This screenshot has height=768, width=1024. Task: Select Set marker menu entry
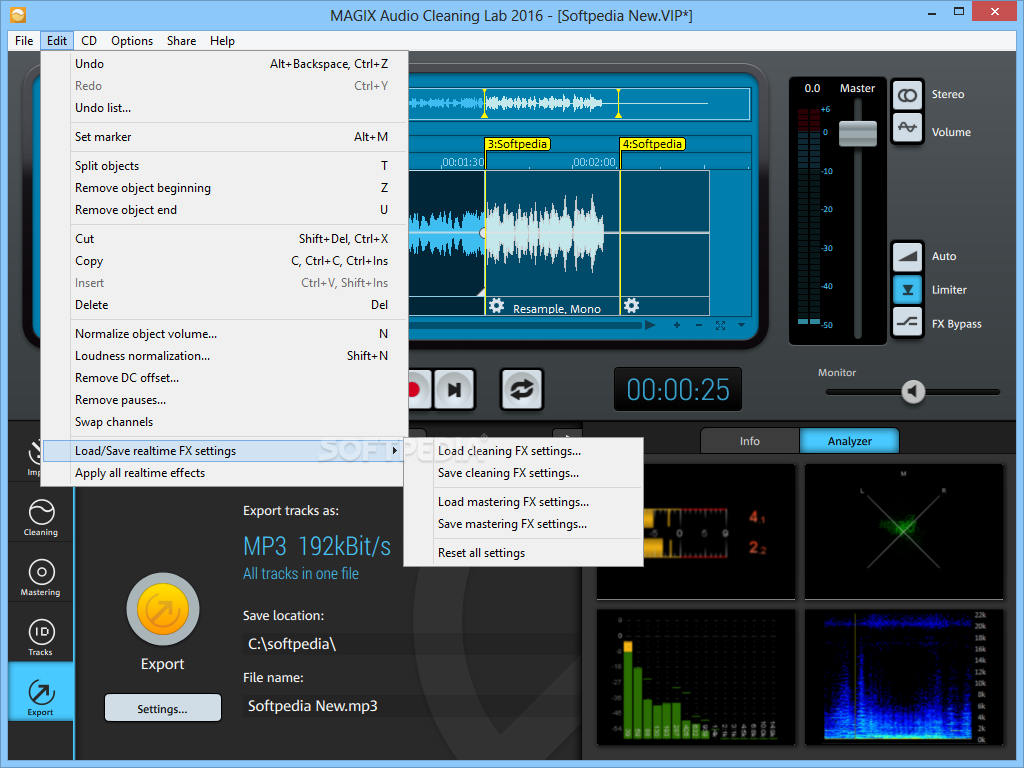pyautogui.click(x=225, y=137)
